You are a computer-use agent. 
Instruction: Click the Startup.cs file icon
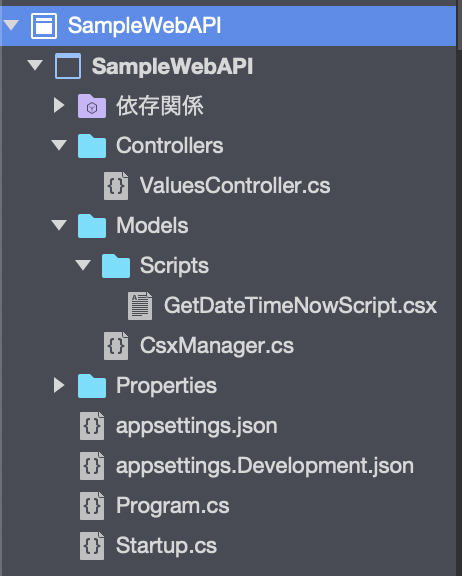pyautogui.click(x=92, y=546)
